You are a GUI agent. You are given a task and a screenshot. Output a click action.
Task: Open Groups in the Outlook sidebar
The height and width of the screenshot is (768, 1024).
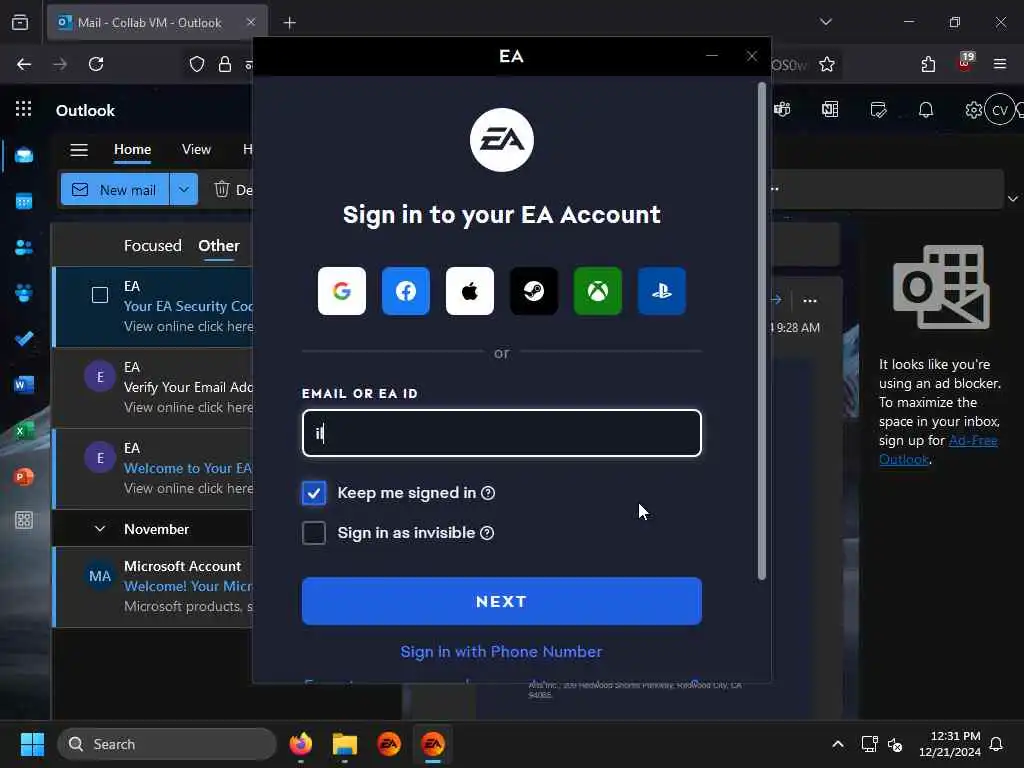tap(24, 293)
